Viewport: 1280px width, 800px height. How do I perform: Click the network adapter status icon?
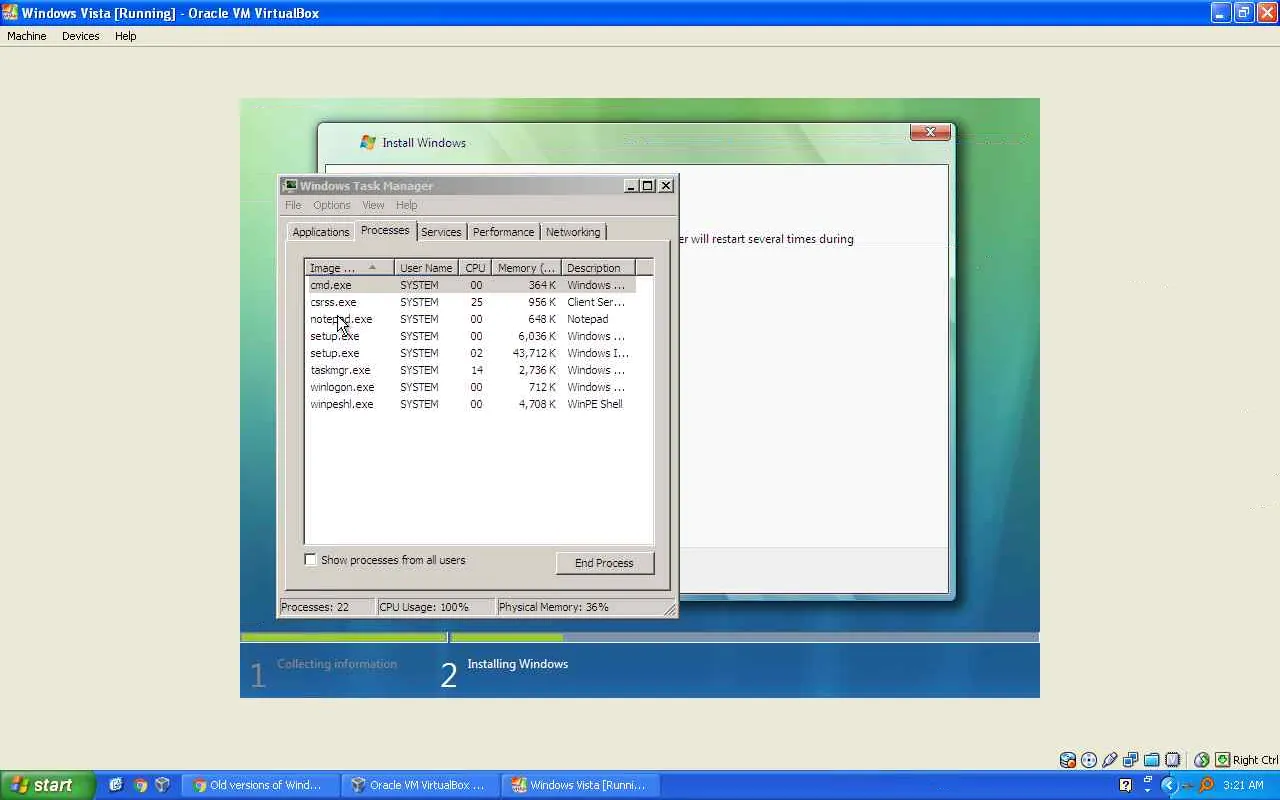click(x=1131, y=760)
